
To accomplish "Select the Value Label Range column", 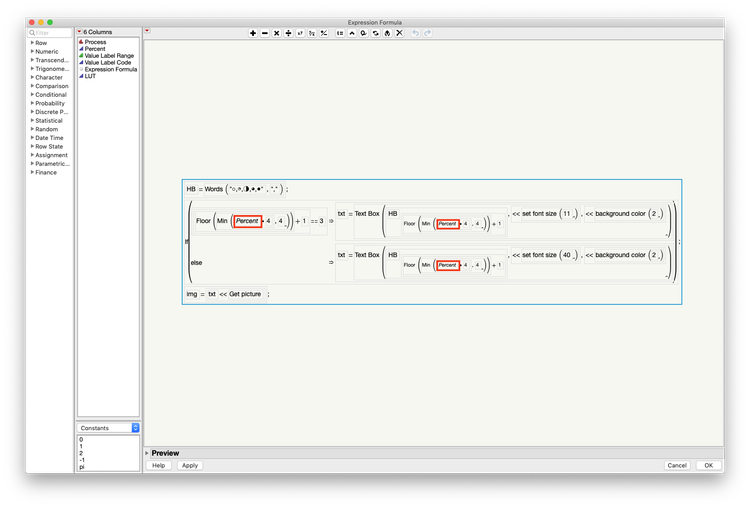I will (x=109, y=55).
